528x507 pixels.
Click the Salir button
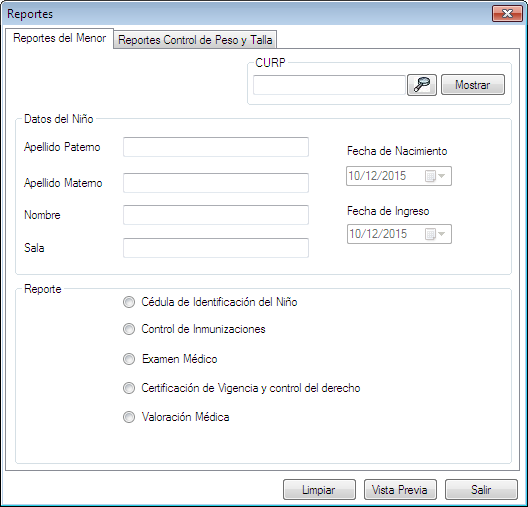481,489
